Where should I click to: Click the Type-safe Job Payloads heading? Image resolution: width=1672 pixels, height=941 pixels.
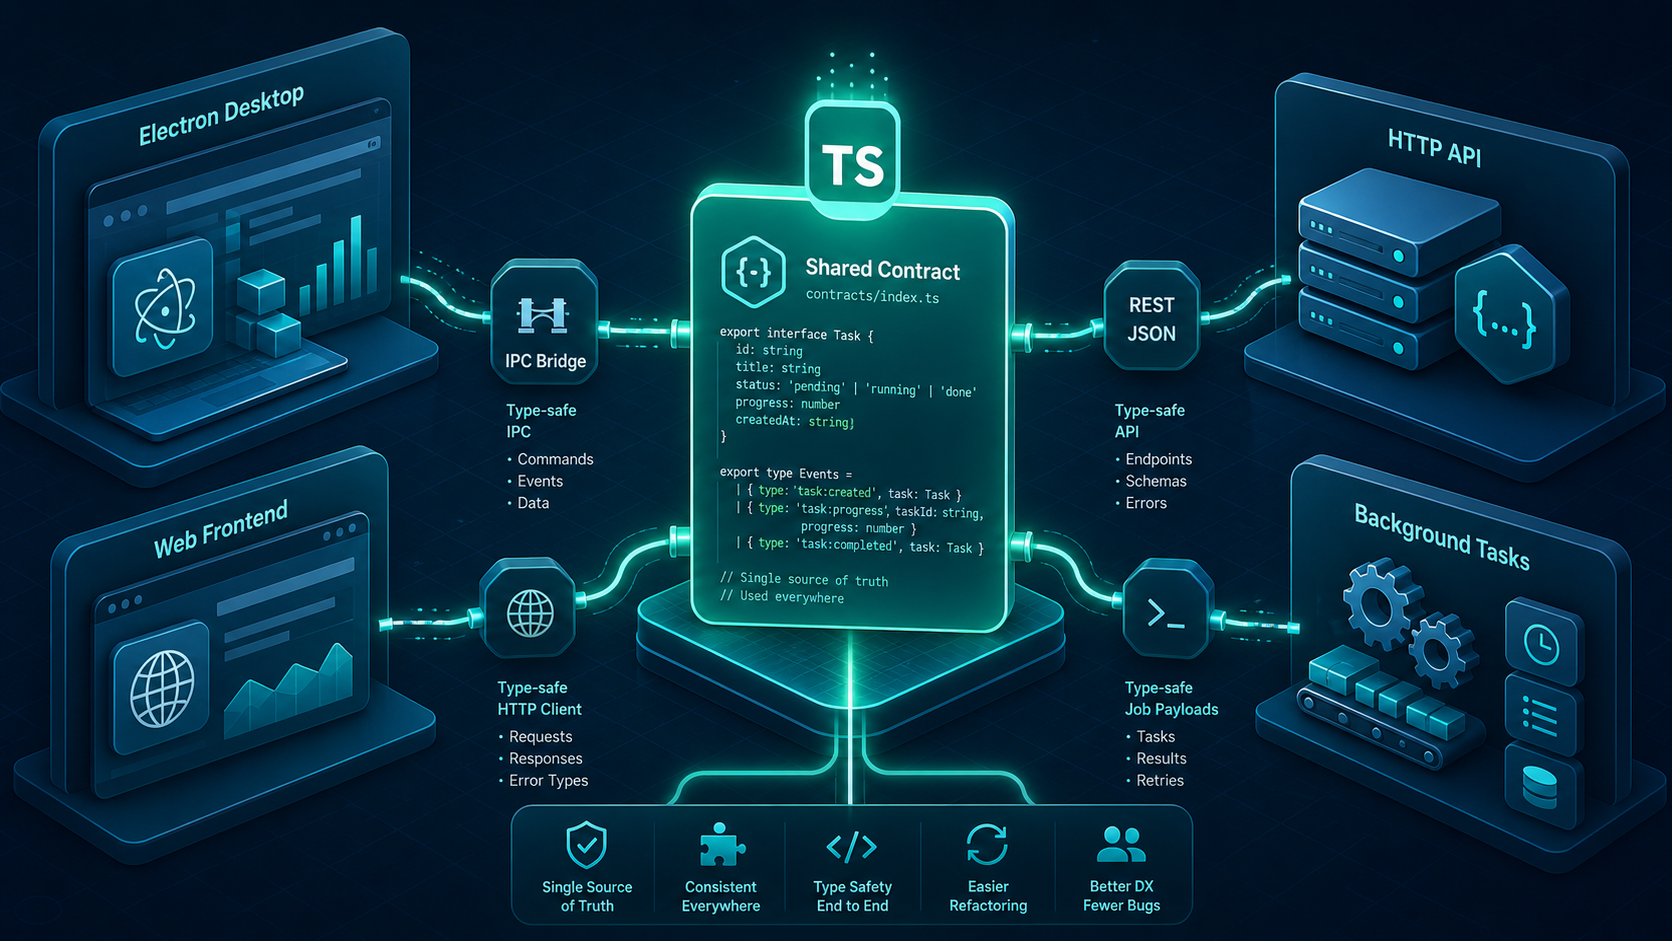tap(1171, 698)
